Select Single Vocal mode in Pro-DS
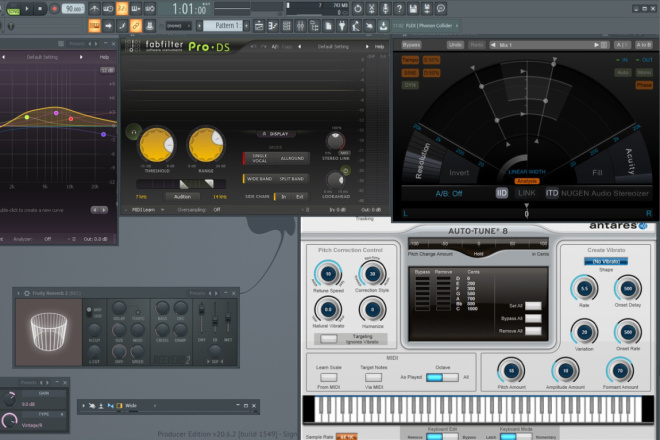The image size is (660, 440). tap(259, 158)
